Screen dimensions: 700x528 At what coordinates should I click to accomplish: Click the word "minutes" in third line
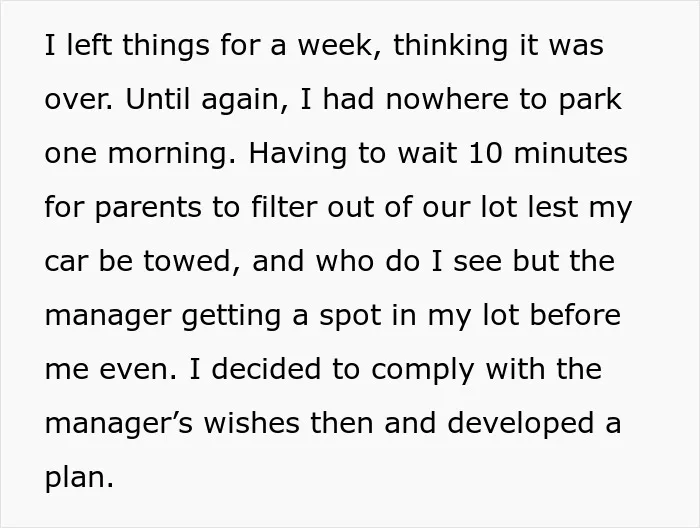[x=571, y=153]
